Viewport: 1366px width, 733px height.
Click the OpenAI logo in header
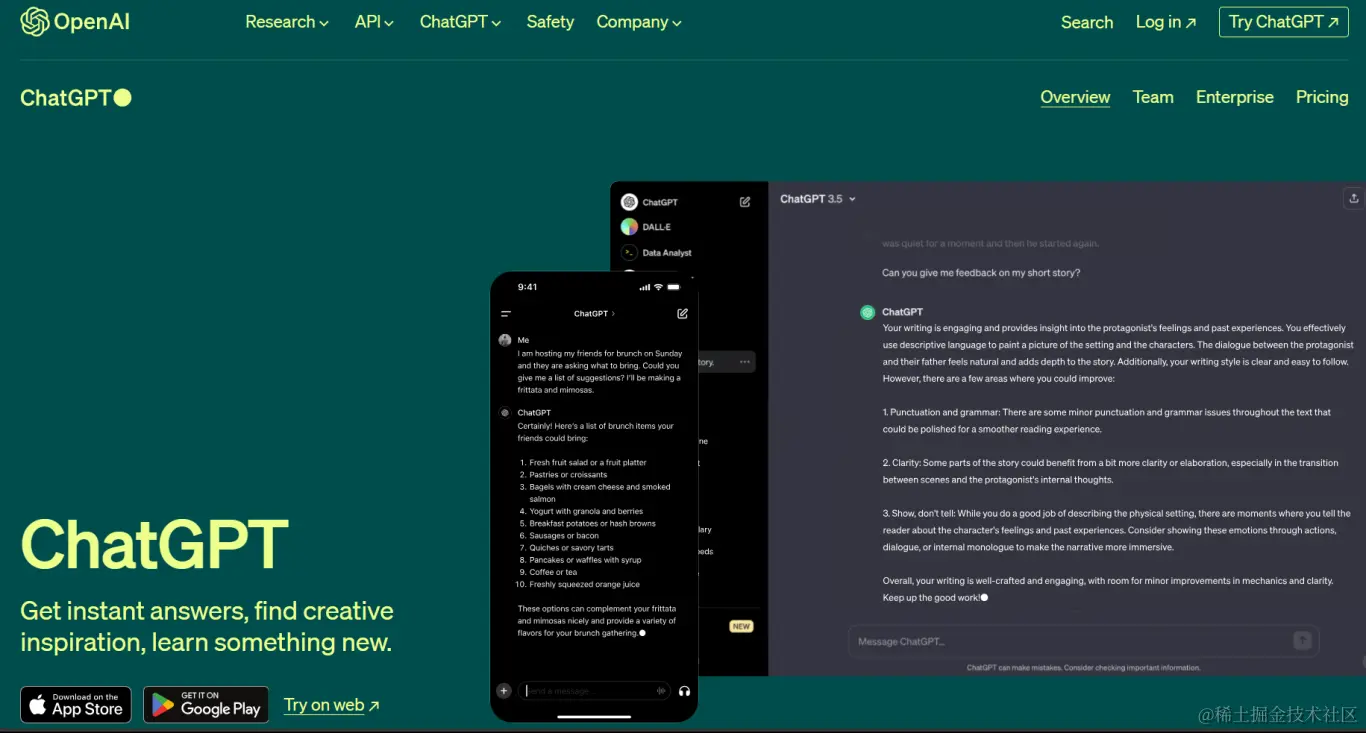(75, 22)
